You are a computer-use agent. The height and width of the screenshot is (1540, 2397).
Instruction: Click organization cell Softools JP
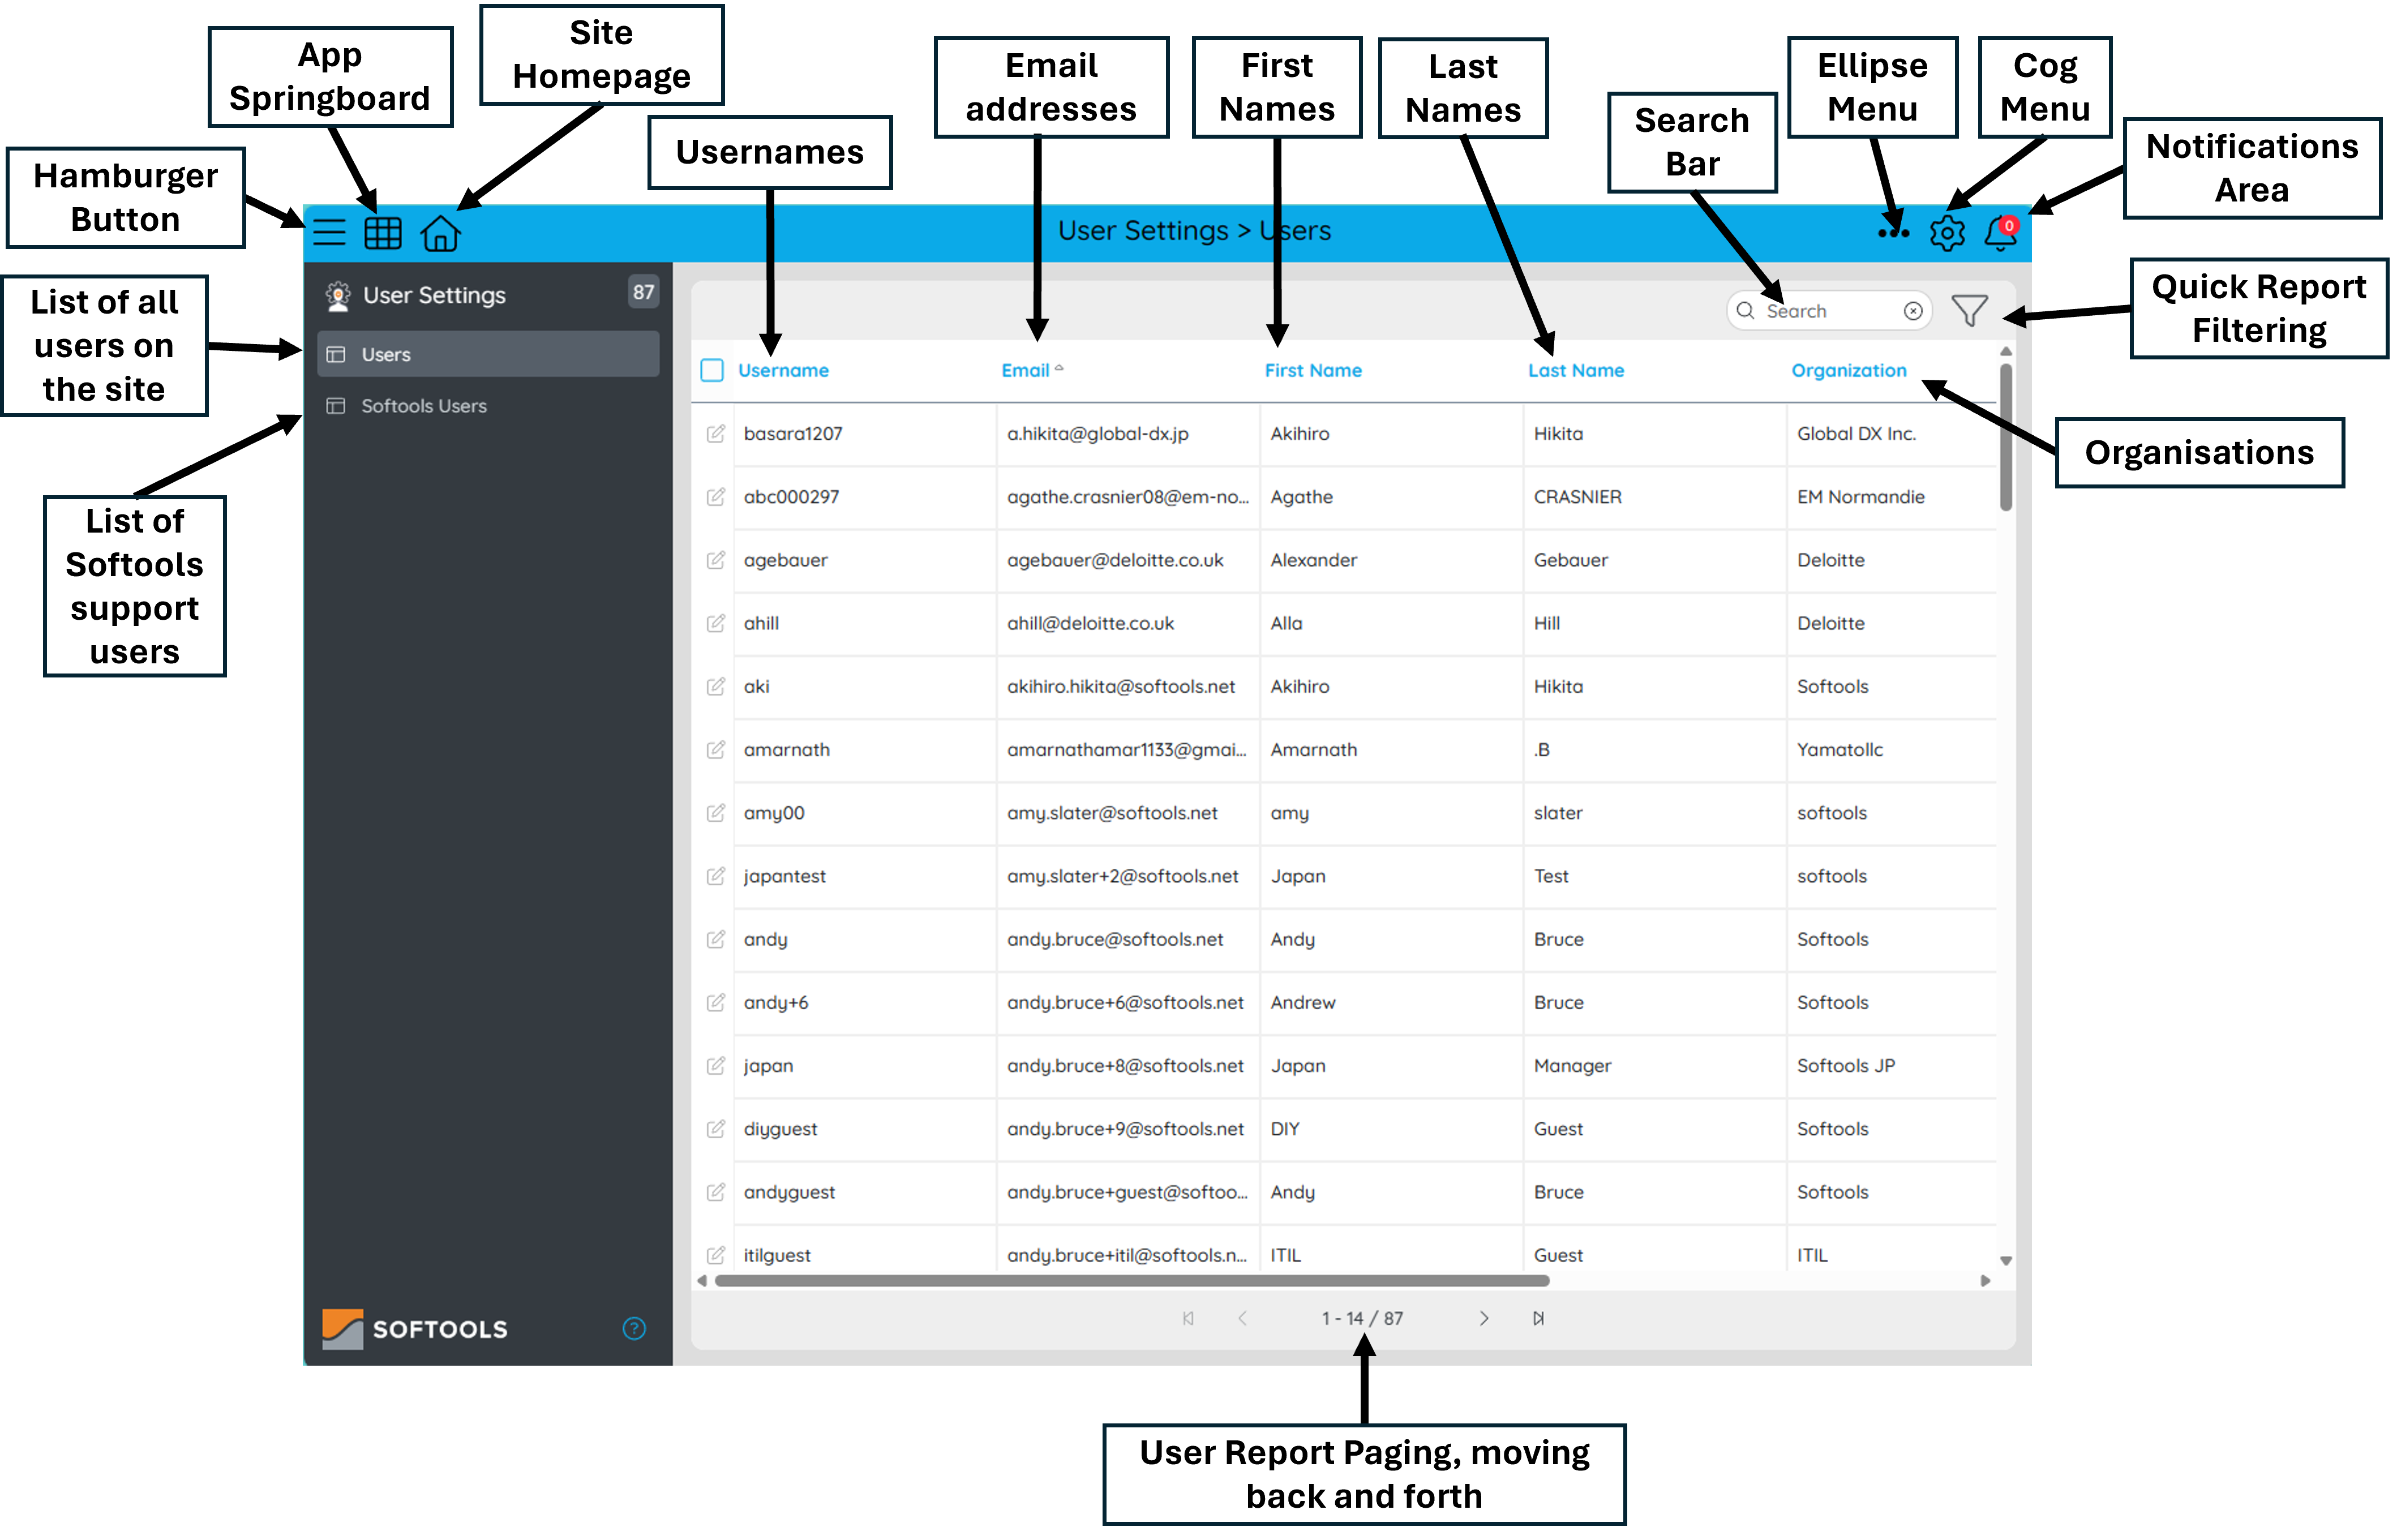[1846, 1065]
